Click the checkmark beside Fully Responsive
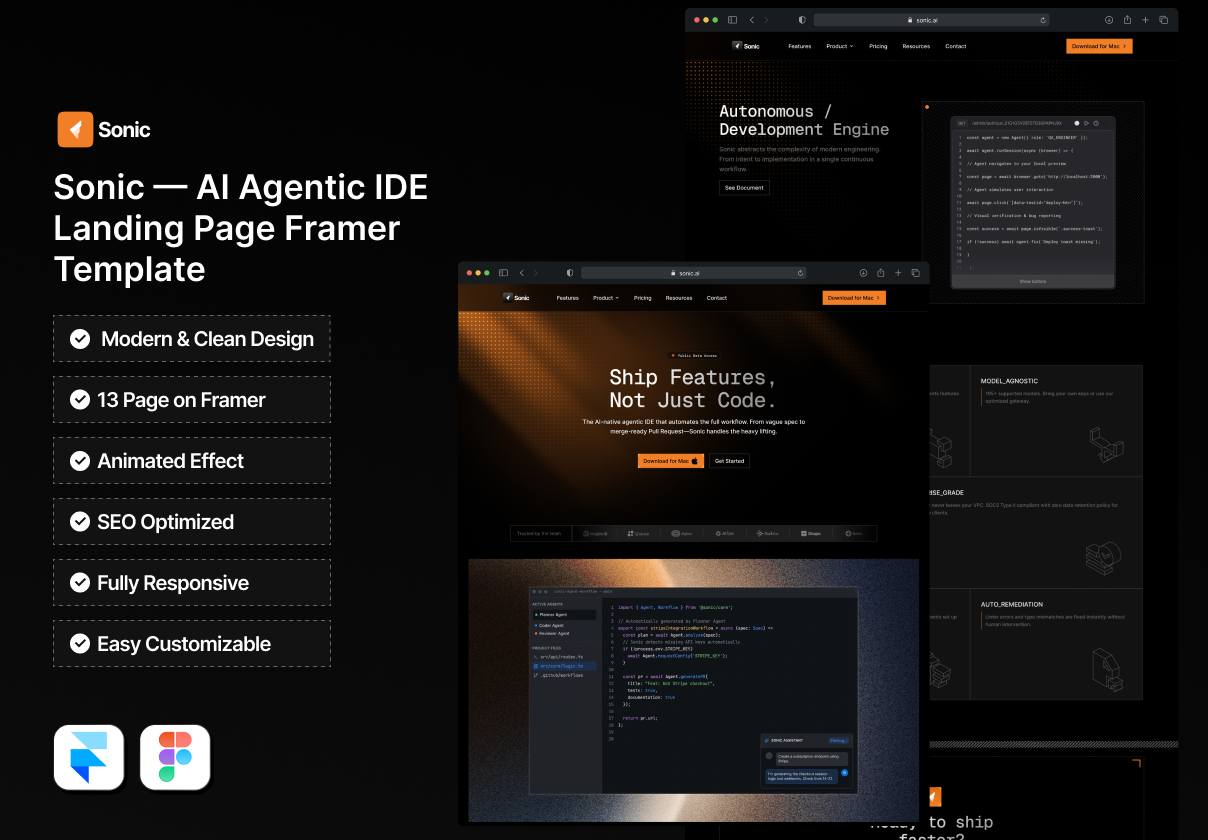1208x840 pixels. 80,583
